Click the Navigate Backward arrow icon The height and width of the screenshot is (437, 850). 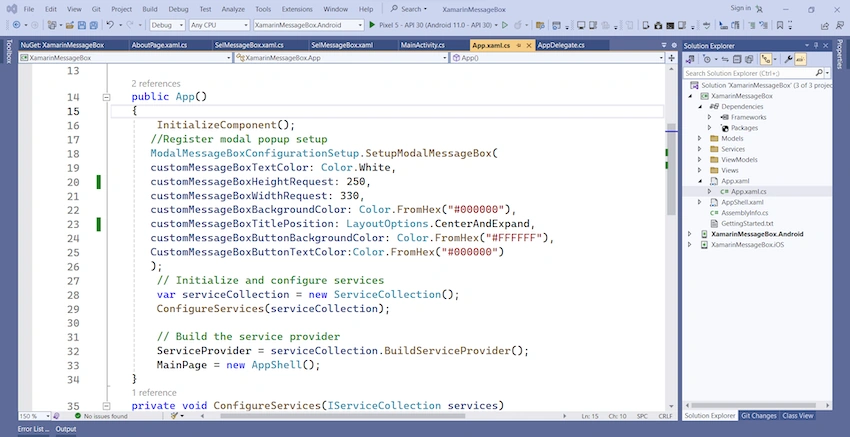pyautogui.click(x=17, y=25)
